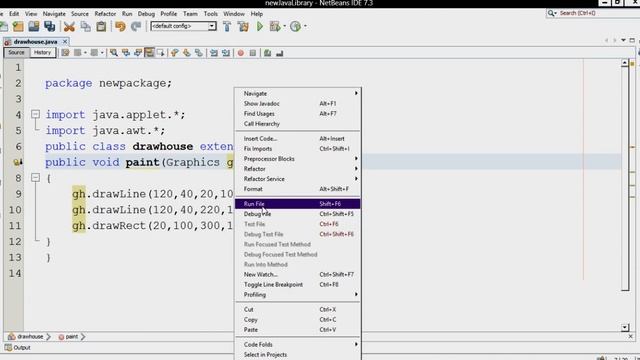Choose Insert Code from context menu

[298, 139]
